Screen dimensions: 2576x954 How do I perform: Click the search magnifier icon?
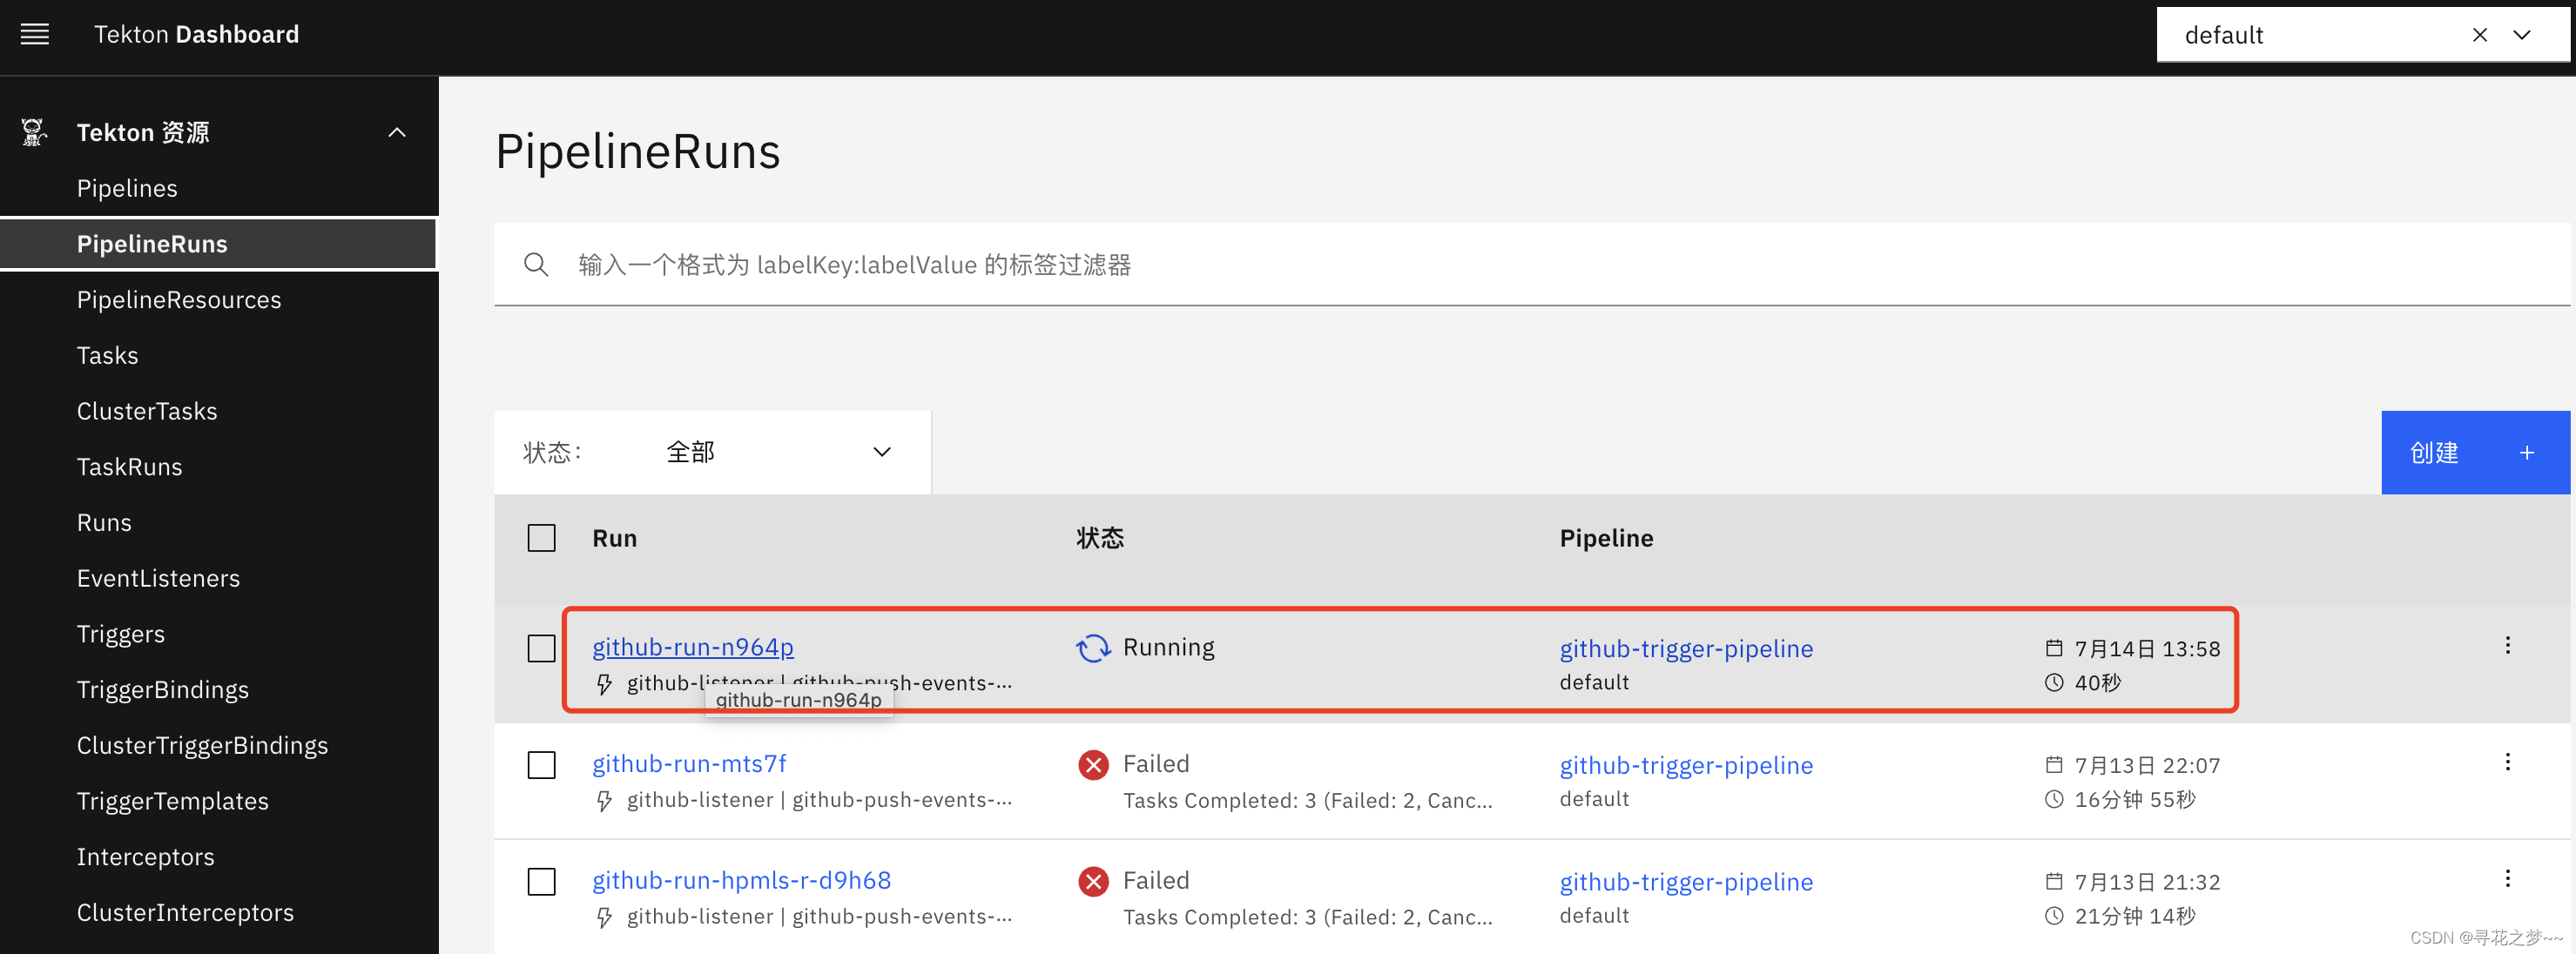tap(536, 265)
